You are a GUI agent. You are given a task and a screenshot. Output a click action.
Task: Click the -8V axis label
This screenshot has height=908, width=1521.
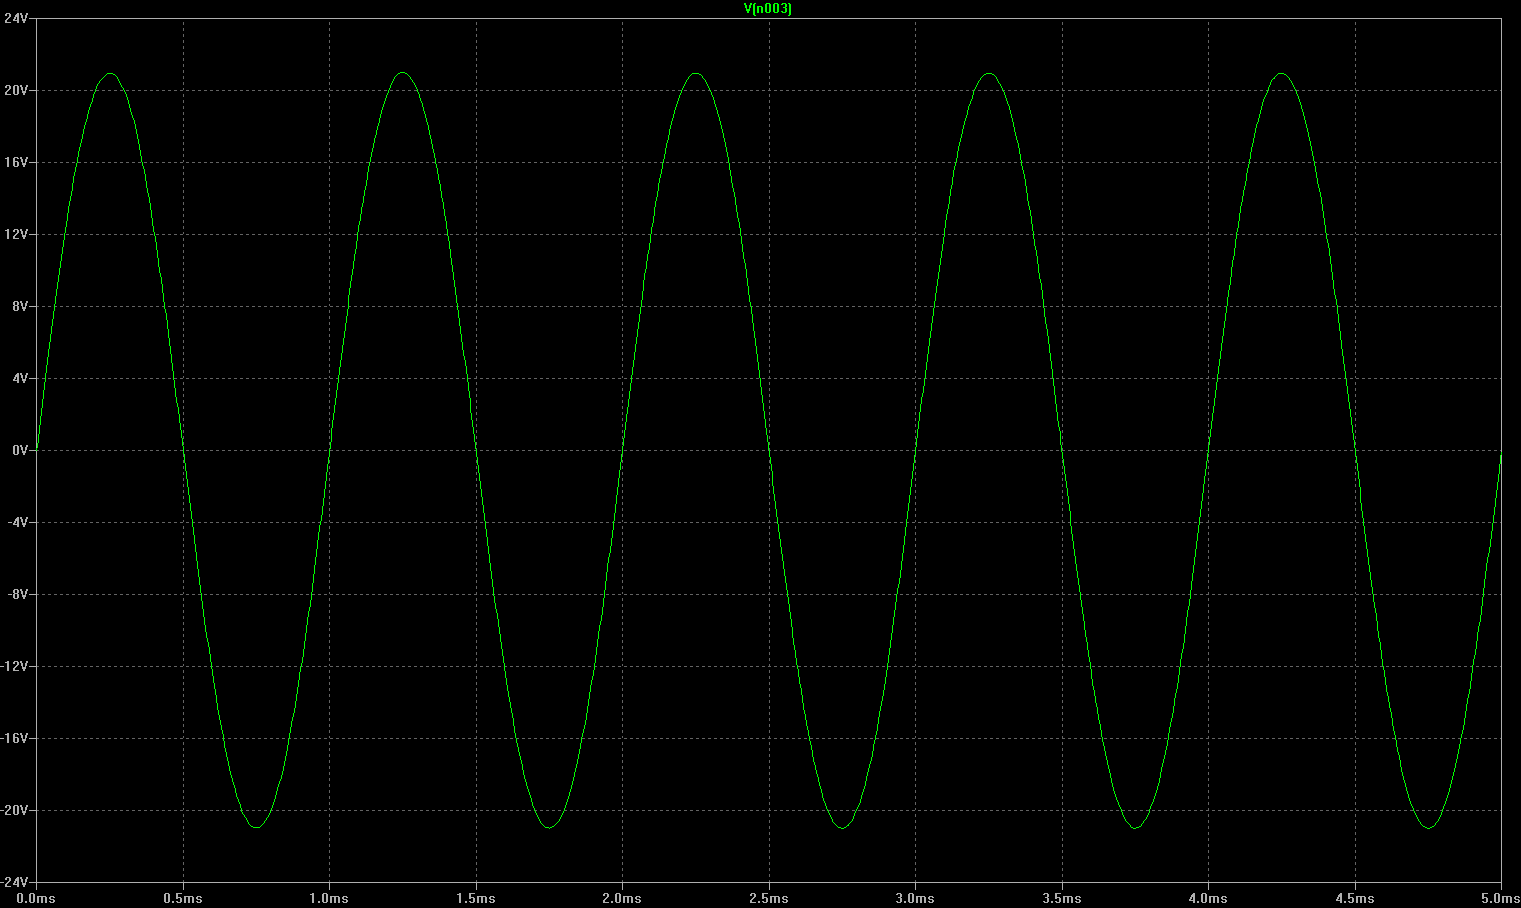tap(18, 594)
